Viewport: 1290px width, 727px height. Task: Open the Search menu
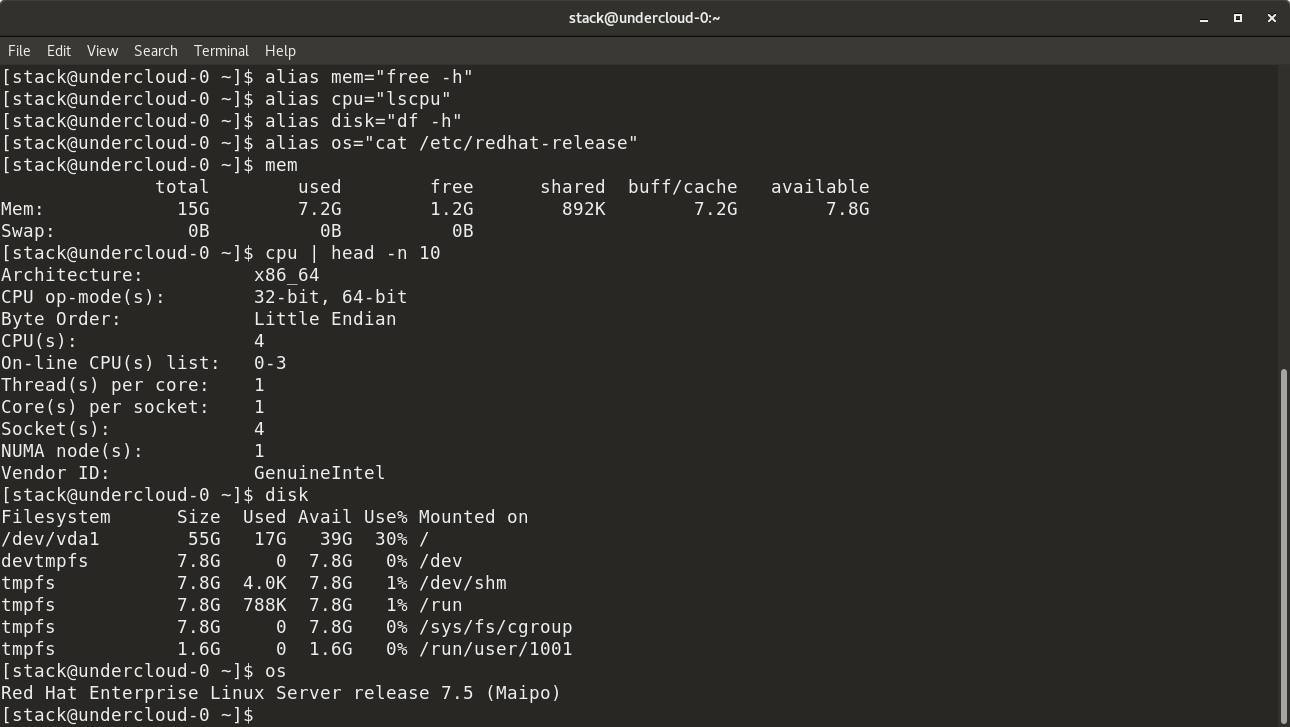click(156, 51)
